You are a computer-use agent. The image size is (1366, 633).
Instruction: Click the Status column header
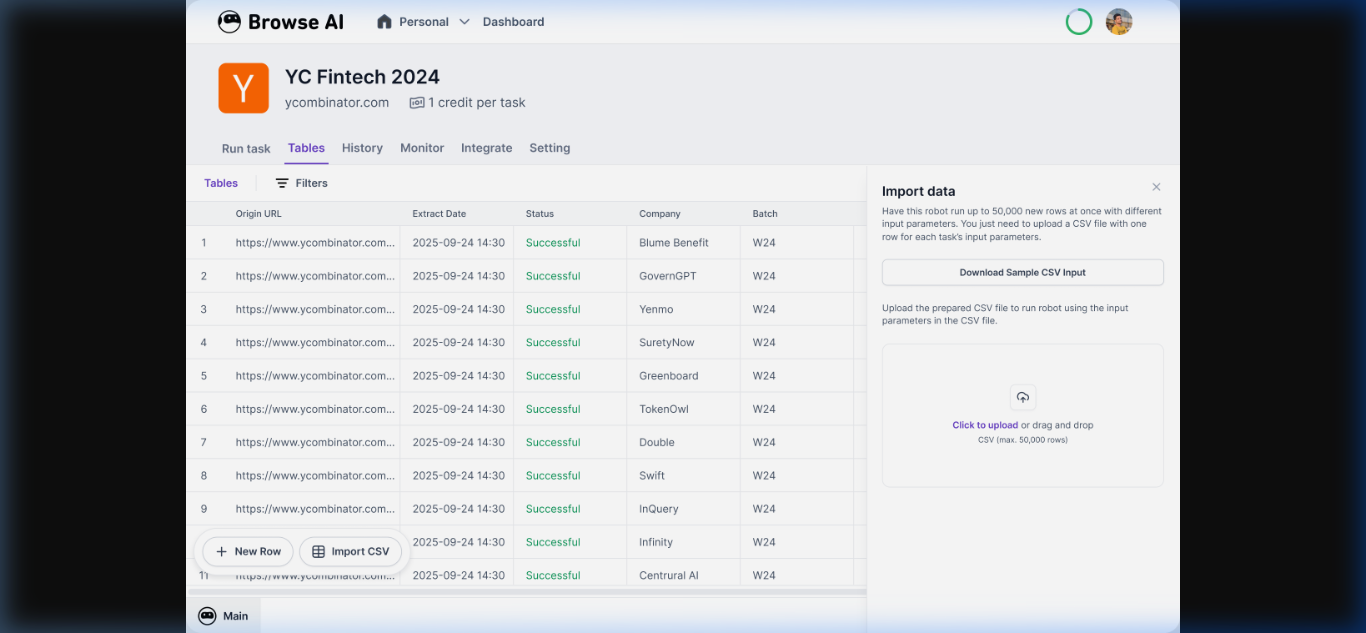tap(540, 214)
